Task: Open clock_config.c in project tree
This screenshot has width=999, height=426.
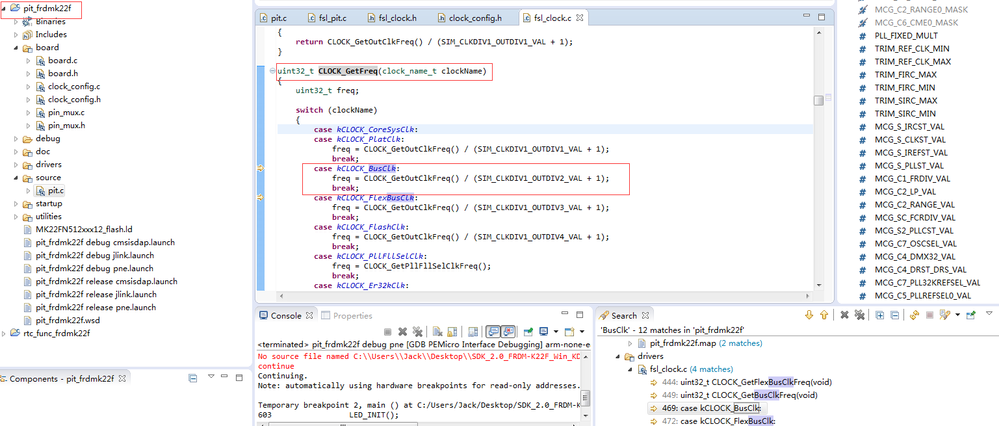Action: (x=74, y=87)
